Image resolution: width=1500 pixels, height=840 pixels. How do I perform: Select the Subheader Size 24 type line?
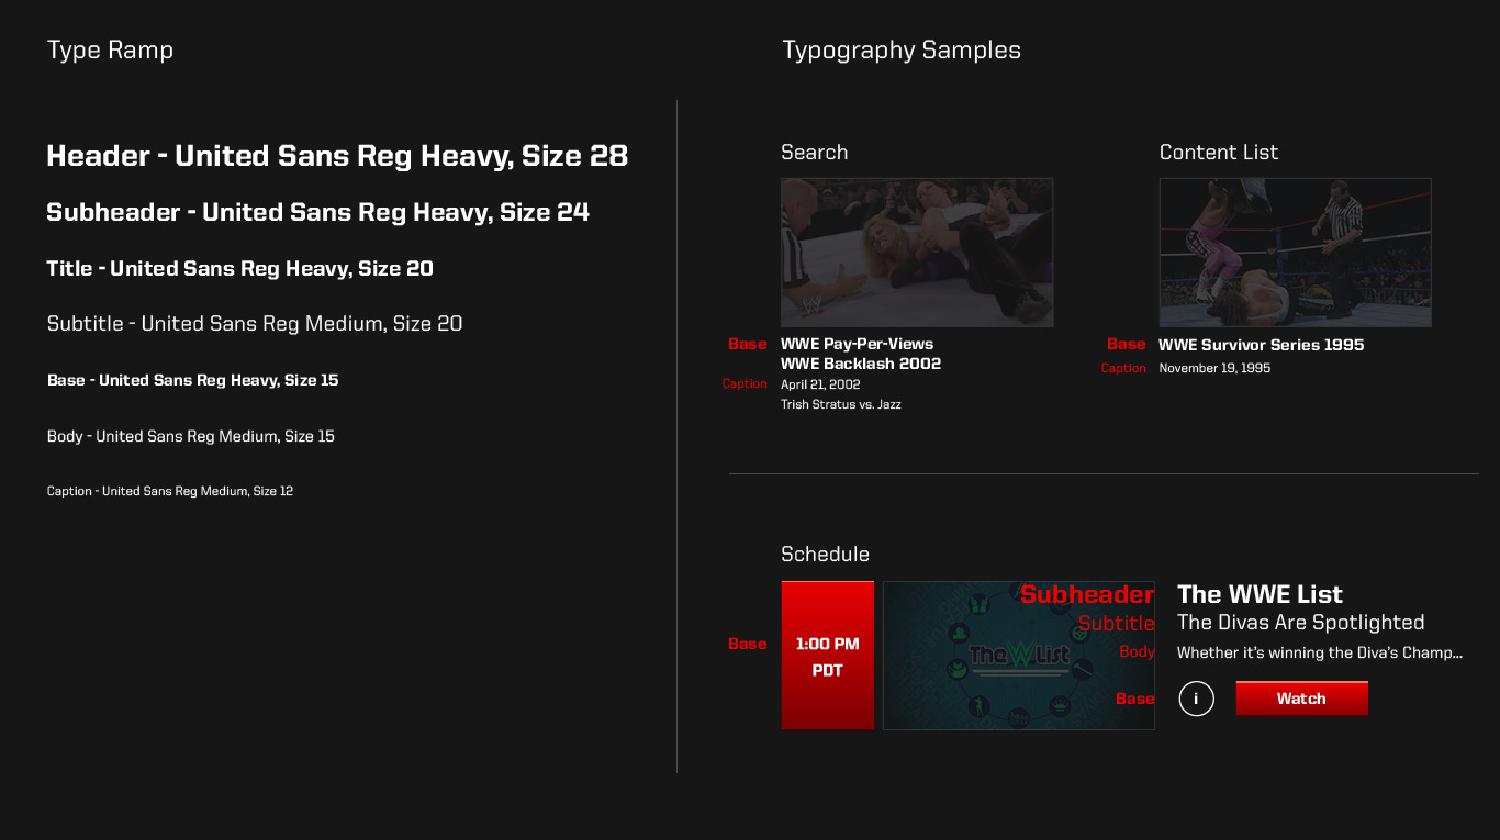pos(318,212)
